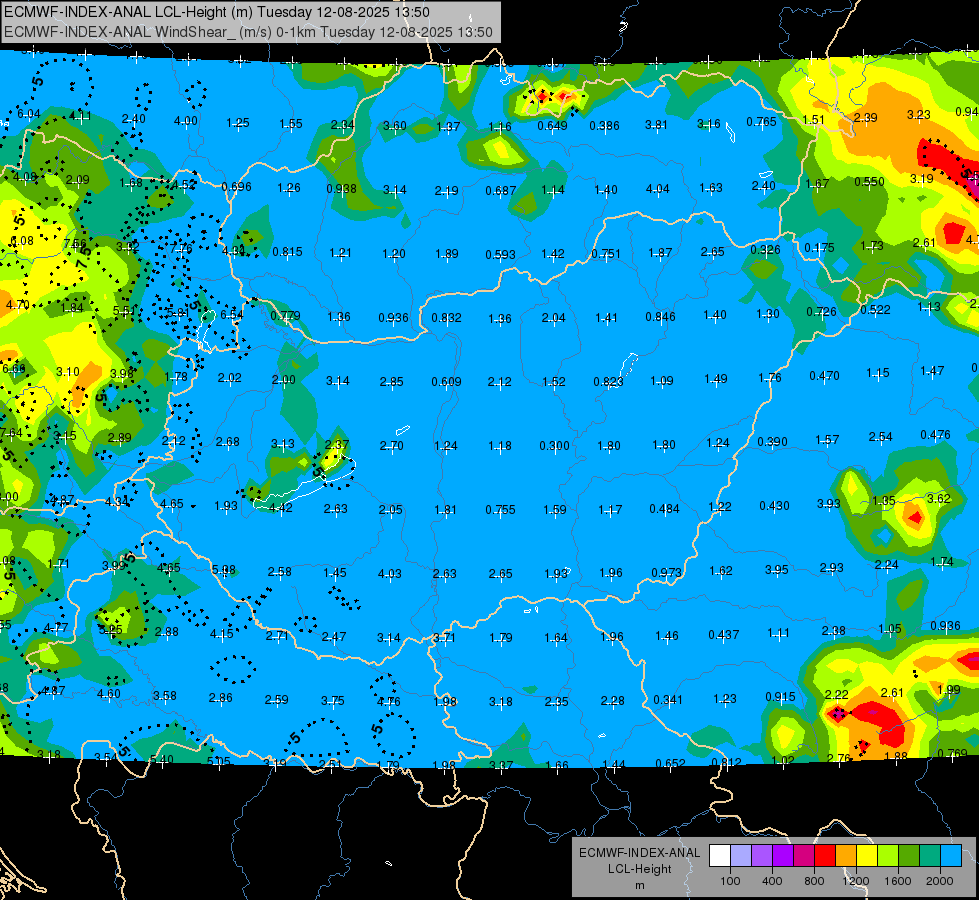Click the legend scale value 1600

[898, 881]
